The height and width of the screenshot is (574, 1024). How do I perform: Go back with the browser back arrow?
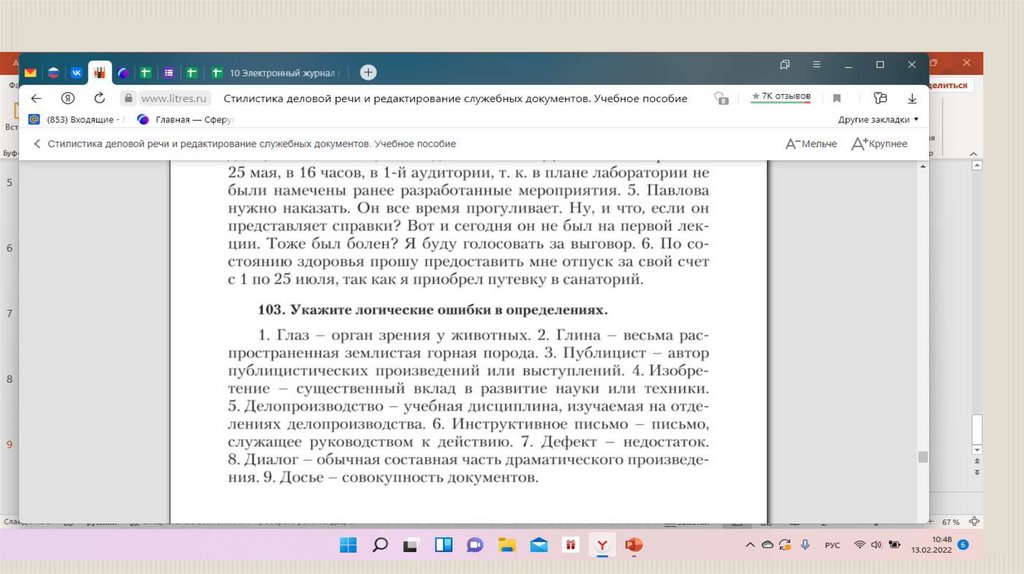click(x=36, y=98)
